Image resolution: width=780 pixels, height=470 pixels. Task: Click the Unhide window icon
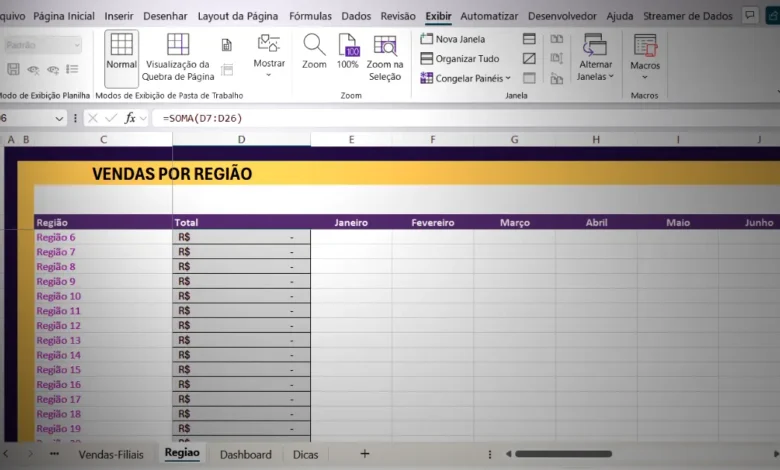529,78
